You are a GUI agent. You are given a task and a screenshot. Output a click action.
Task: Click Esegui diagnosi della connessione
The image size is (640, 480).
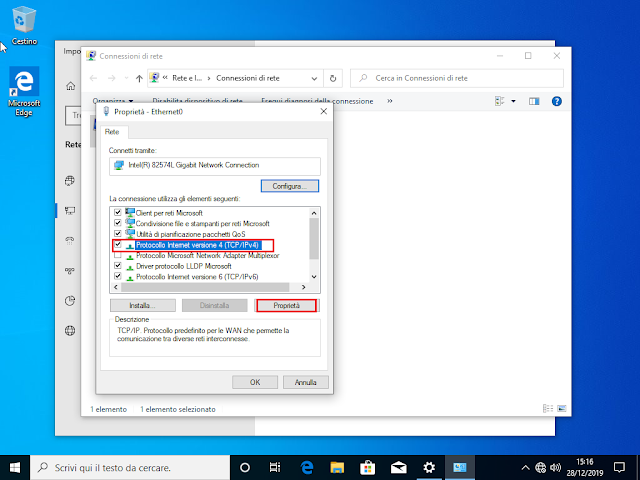317,101
